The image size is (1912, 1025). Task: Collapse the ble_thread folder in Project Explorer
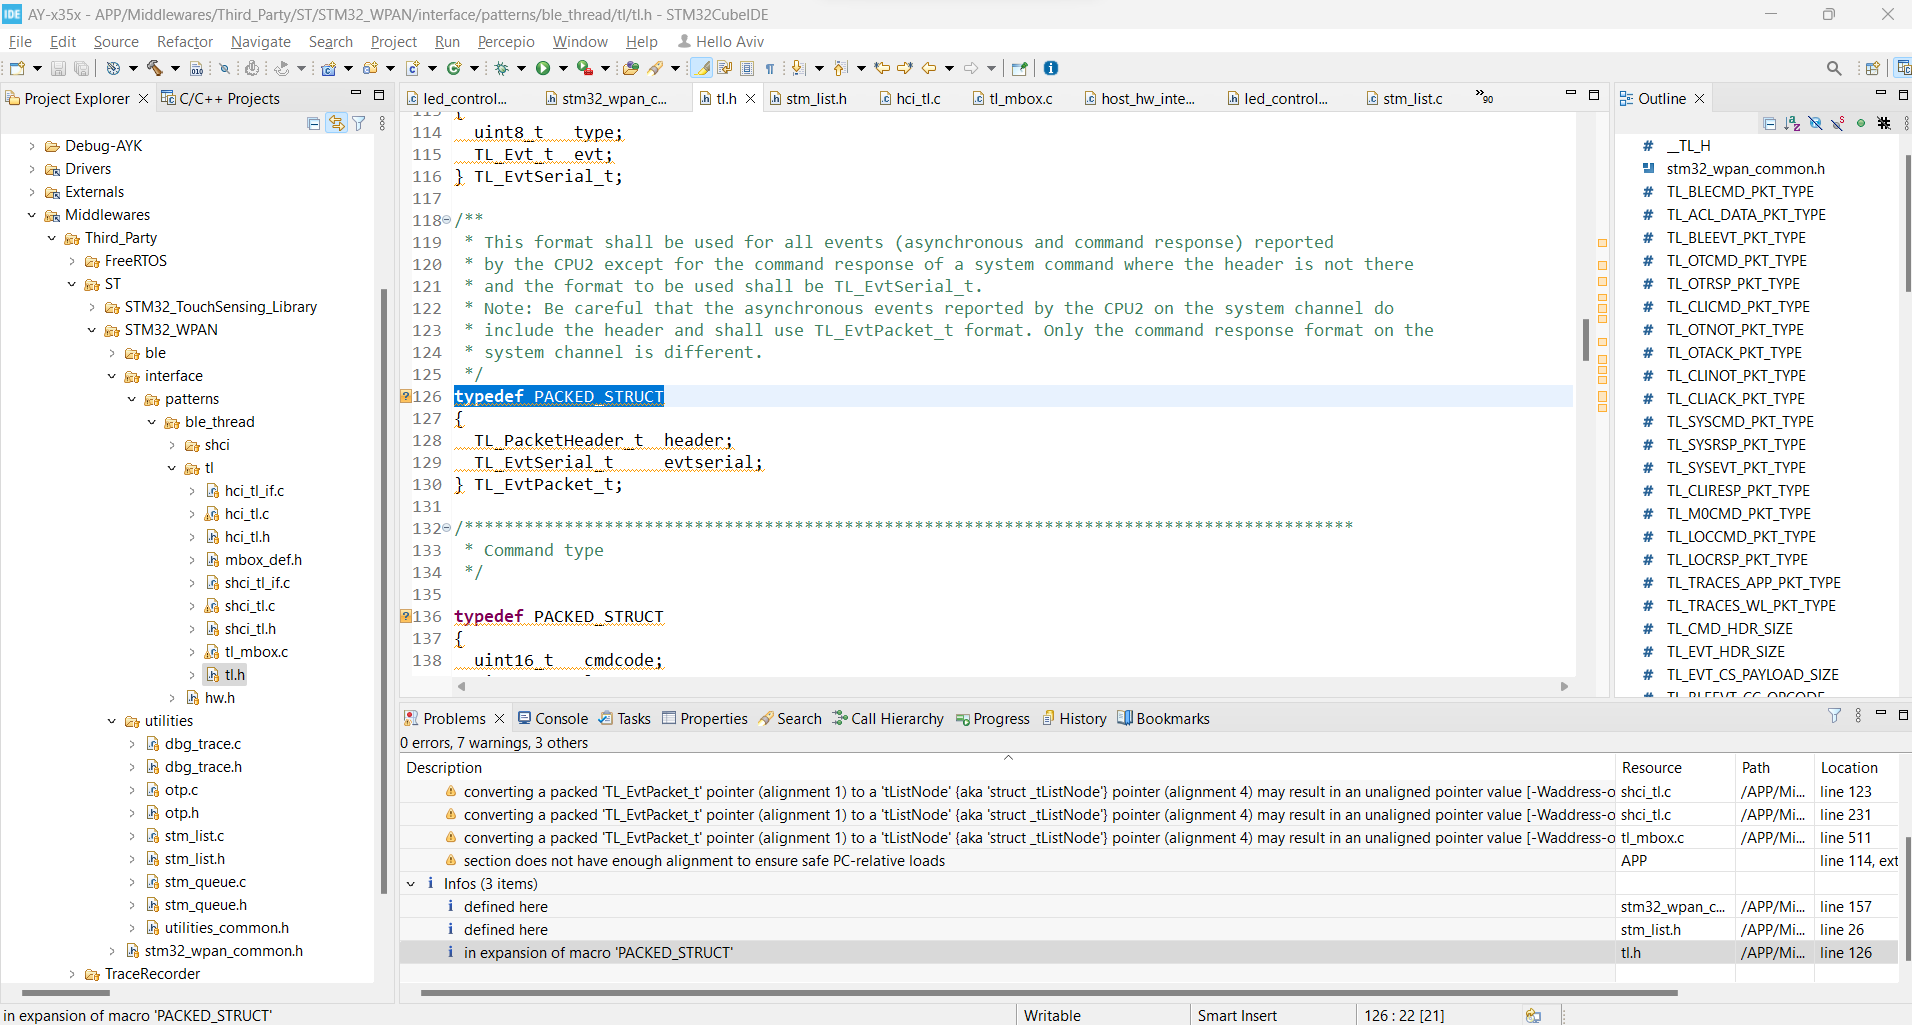click(151, 422)
